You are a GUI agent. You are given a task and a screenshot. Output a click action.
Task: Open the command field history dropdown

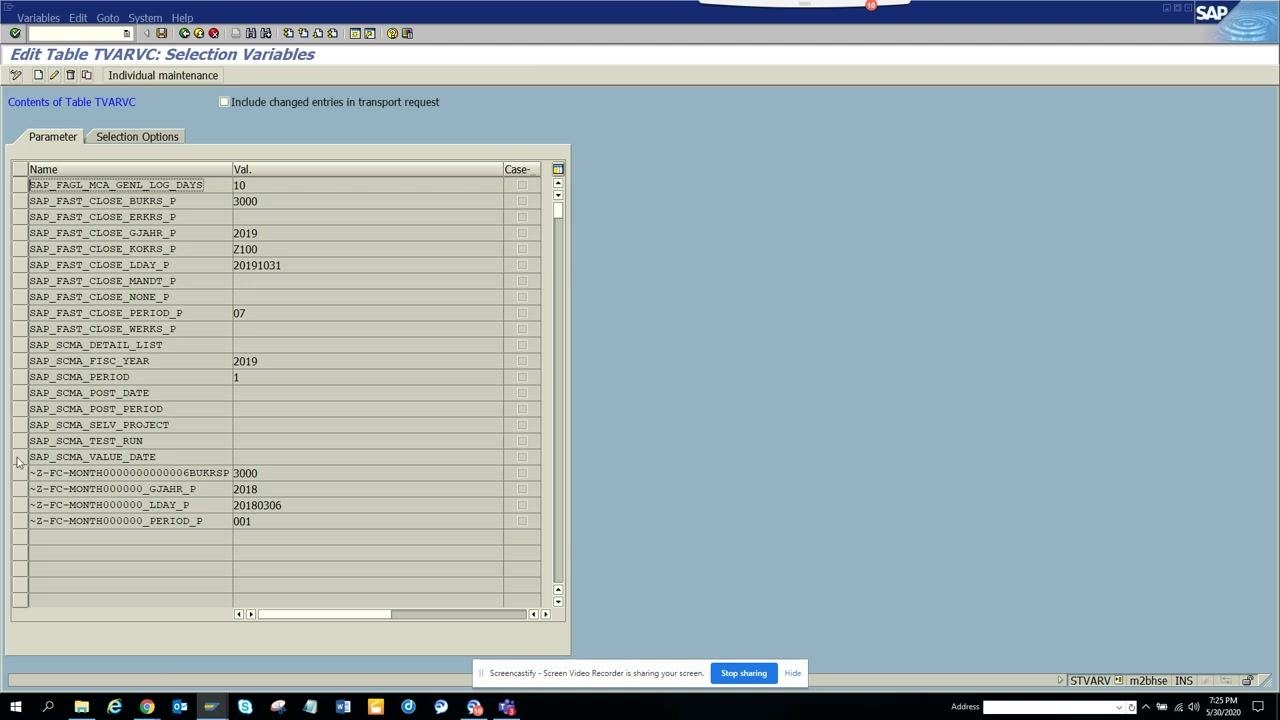(126, 33)
